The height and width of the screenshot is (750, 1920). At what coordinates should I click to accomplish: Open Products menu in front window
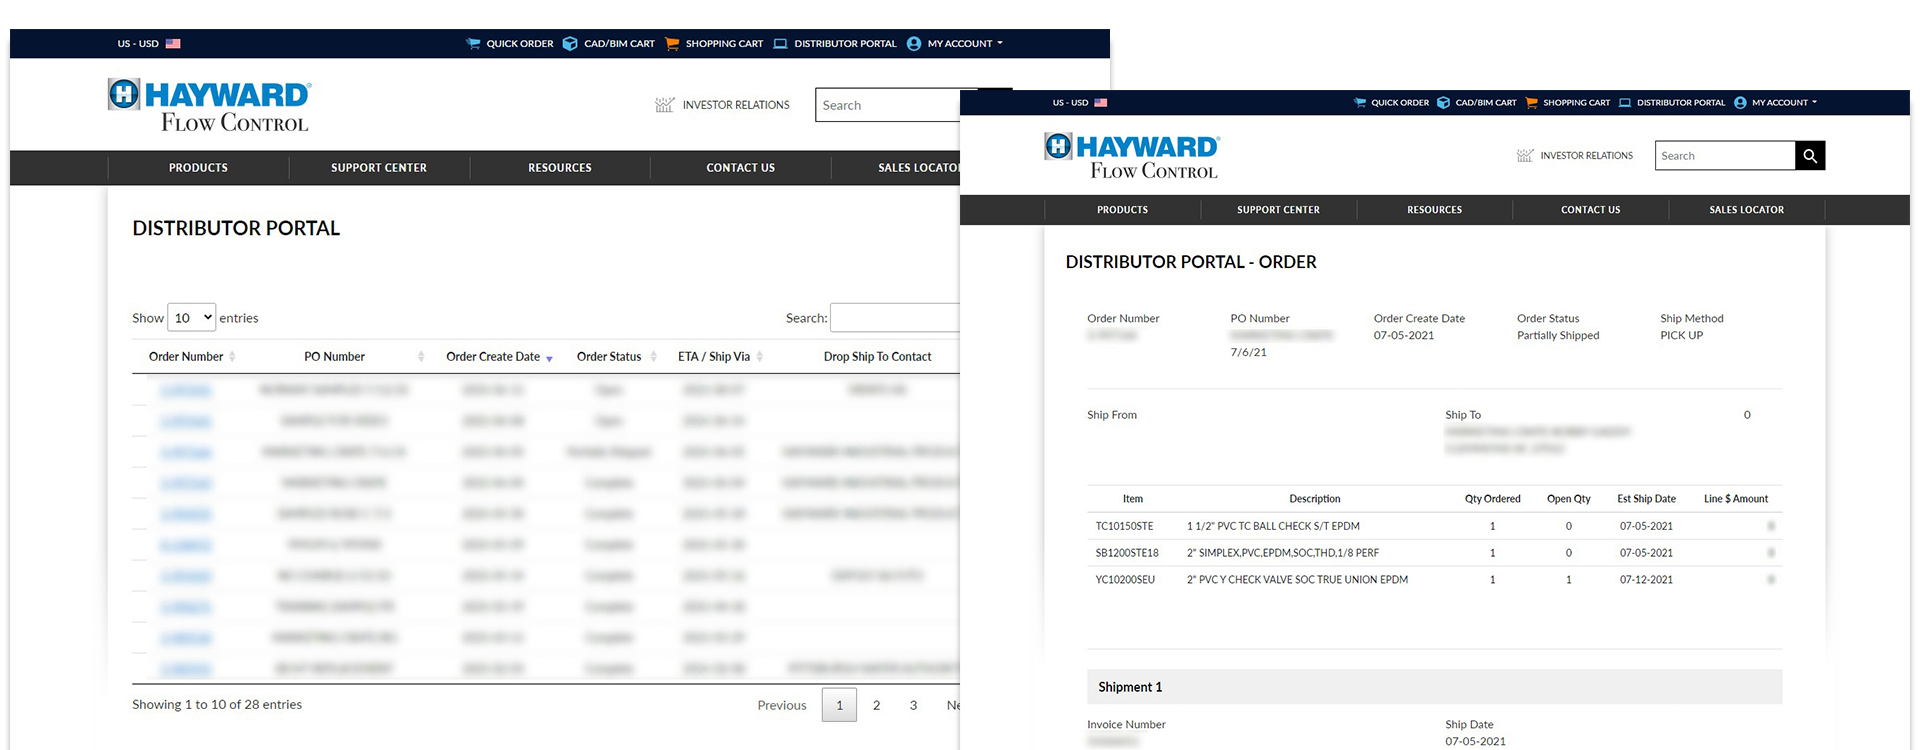tap(1122, 210)
